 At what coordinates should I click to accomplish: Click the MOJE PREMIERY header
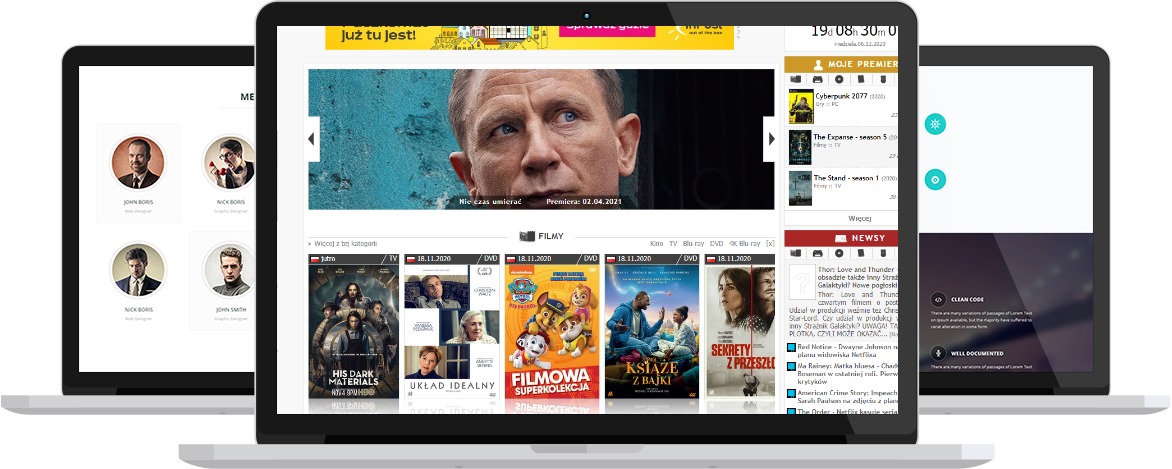(x=841, y=64)
